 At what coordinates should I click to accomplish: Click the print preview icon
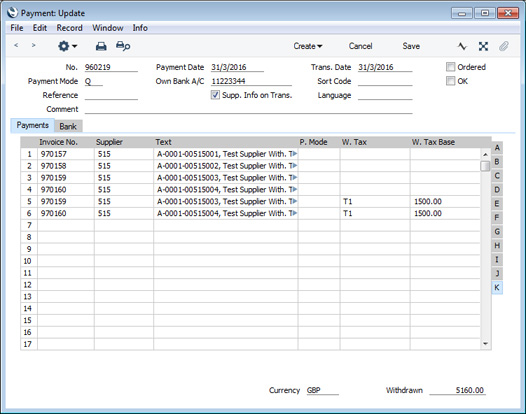click(123, 46)
